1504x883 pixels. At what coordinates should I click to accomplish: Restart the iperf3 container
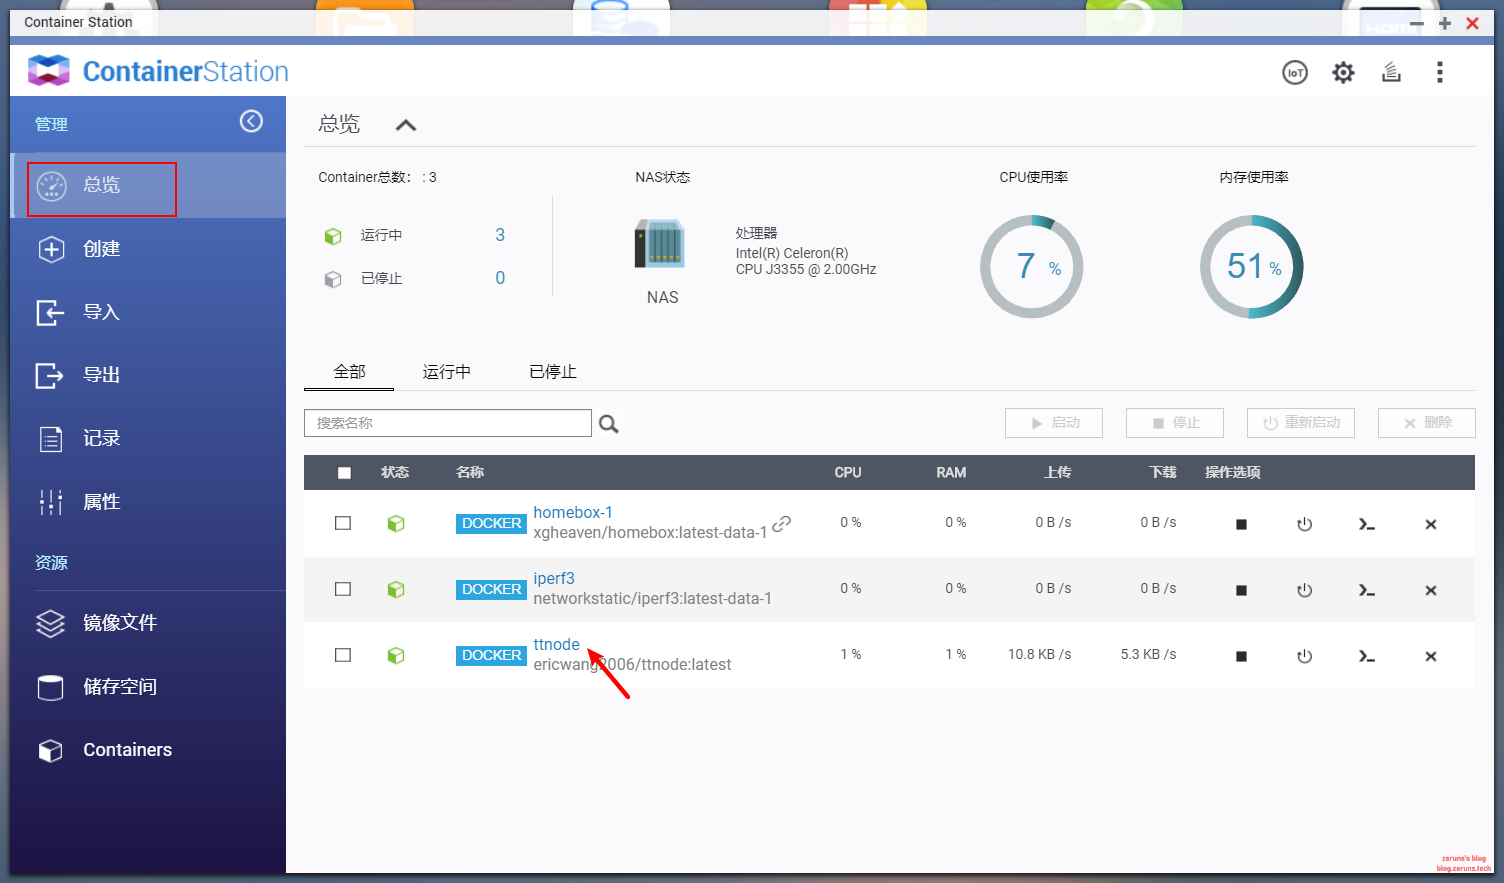coord(1304,590)
